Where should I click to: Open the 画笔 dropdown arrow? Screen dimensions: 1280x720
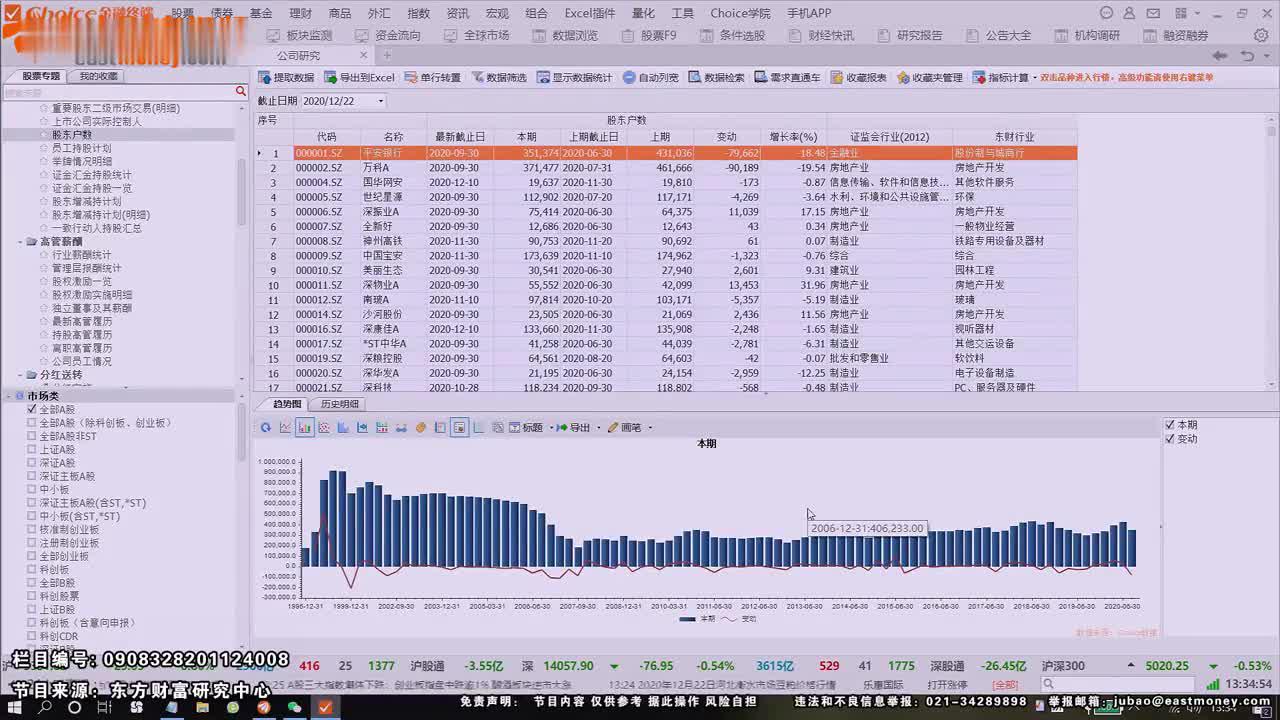[x=650, y=428]
